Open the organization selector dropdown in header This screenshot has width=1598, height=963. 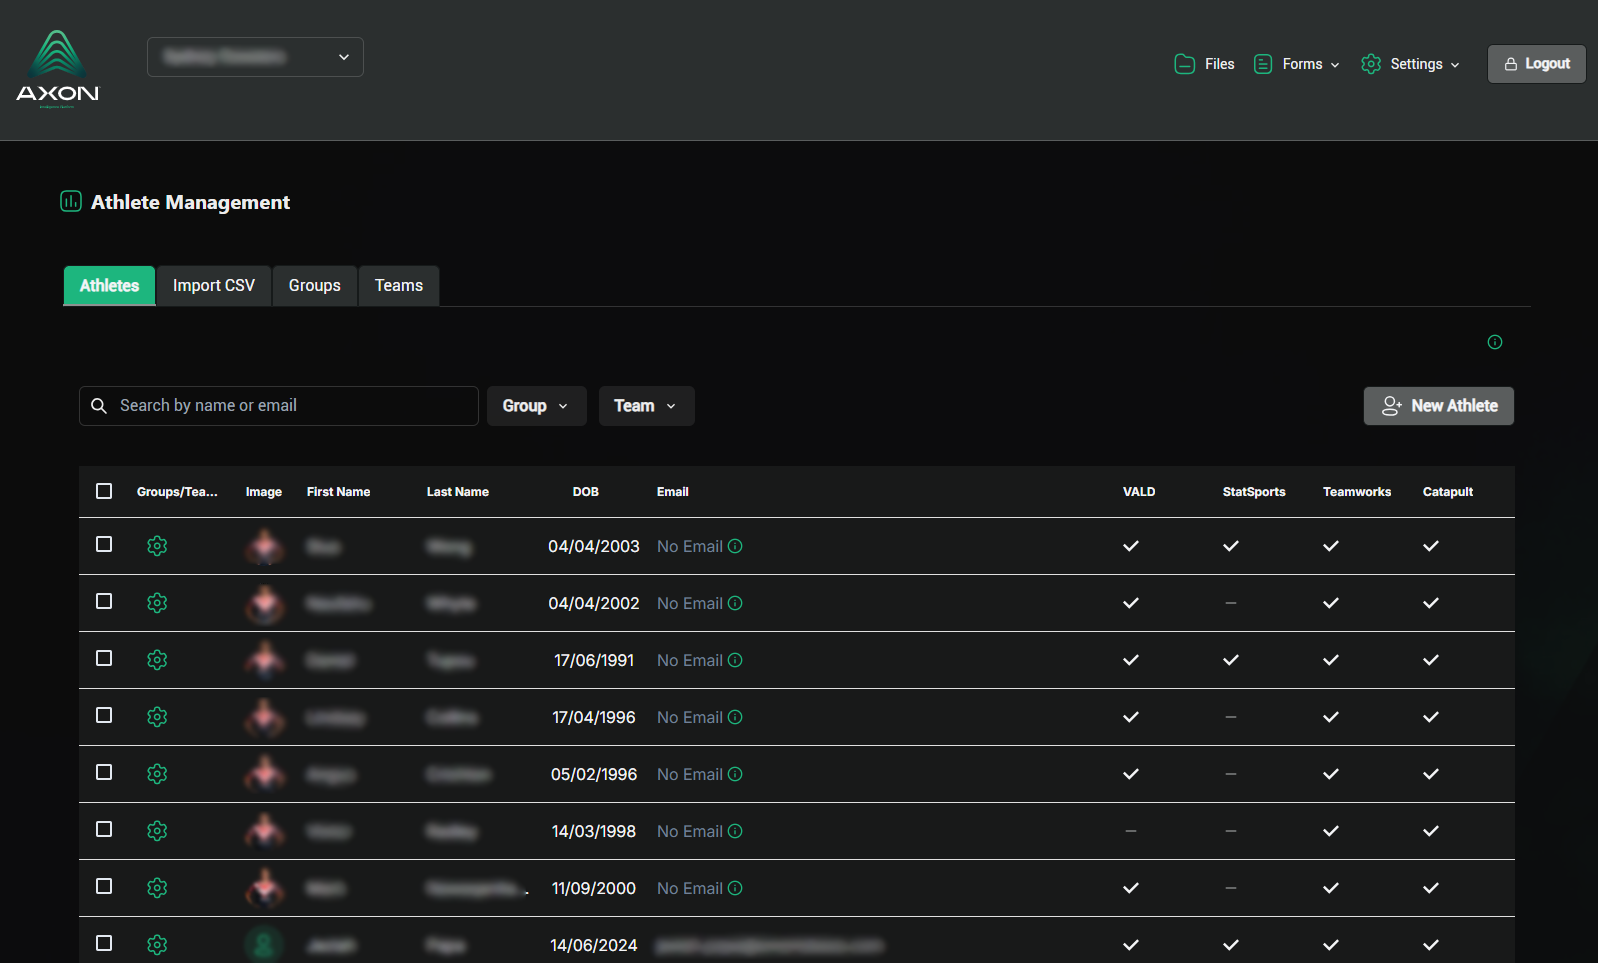point(255,57)
